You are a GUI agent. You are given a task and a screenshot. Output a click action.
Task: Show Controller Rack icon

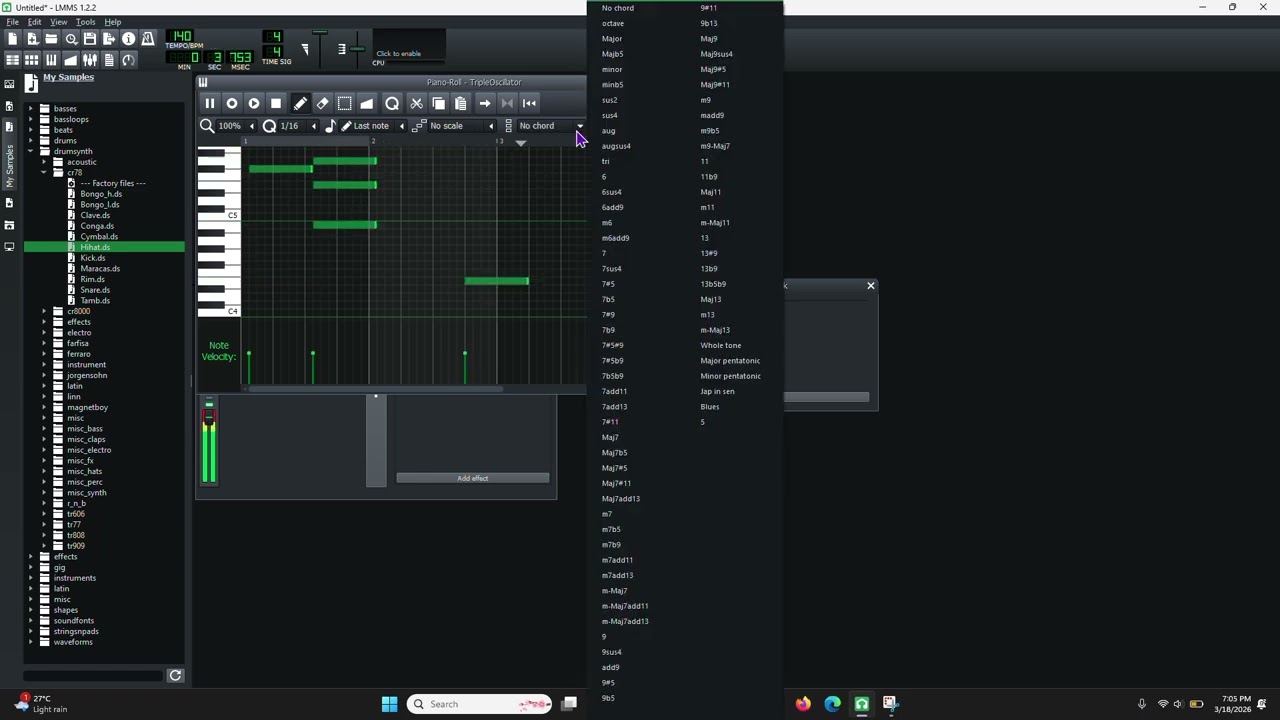128,60
